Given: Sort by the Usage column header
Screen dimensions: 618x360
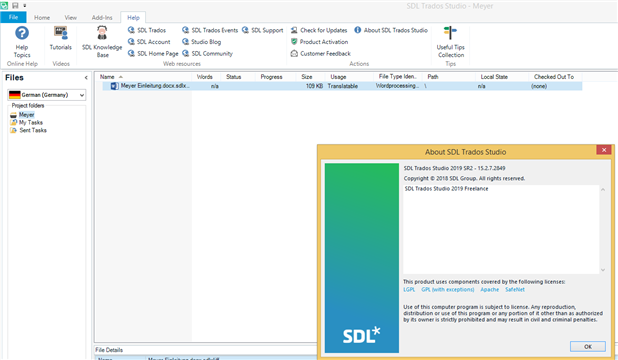Looking at the screenshot, I should 349,77.
